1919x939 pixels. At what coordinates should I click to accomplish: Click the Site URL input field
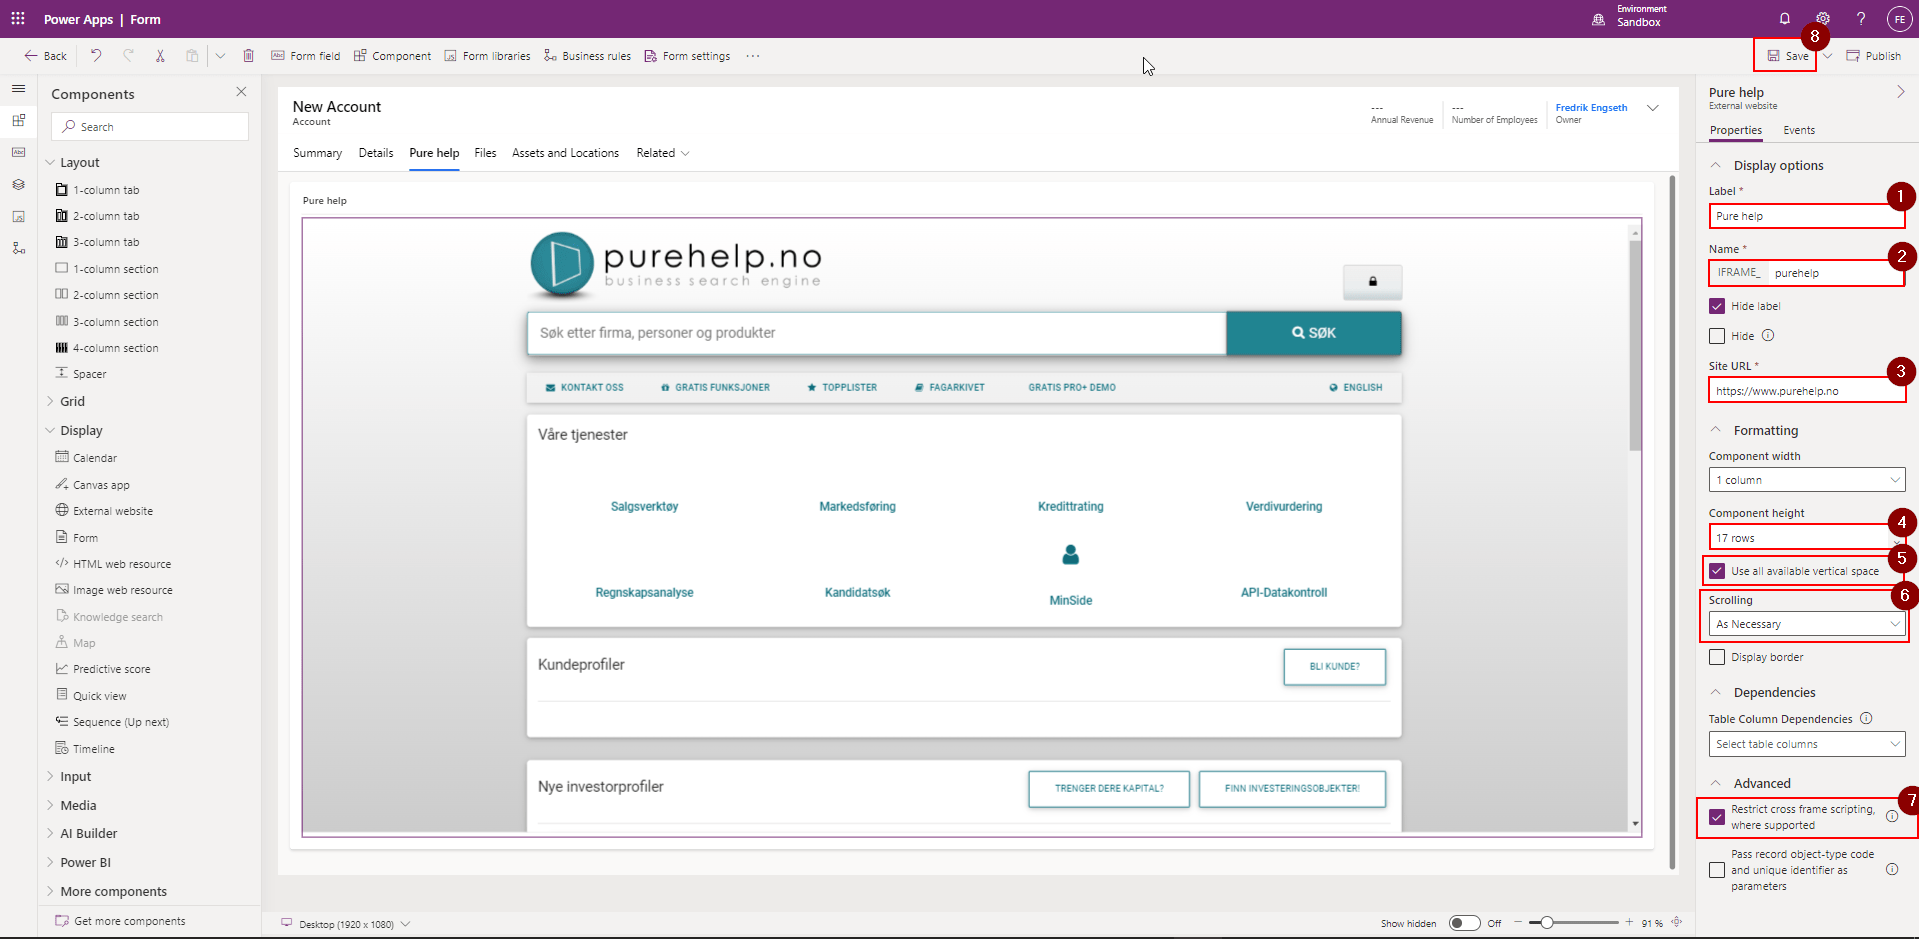click(x=1805, y=390)
